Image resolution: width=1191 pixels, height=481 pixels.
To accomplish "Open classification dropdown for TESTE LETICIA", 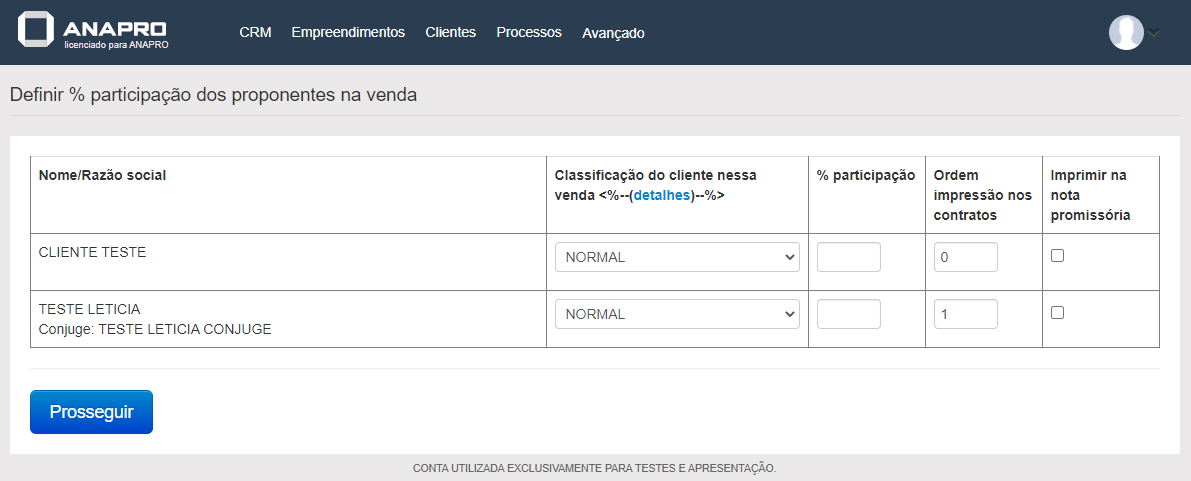I will [x=677, y=314].
